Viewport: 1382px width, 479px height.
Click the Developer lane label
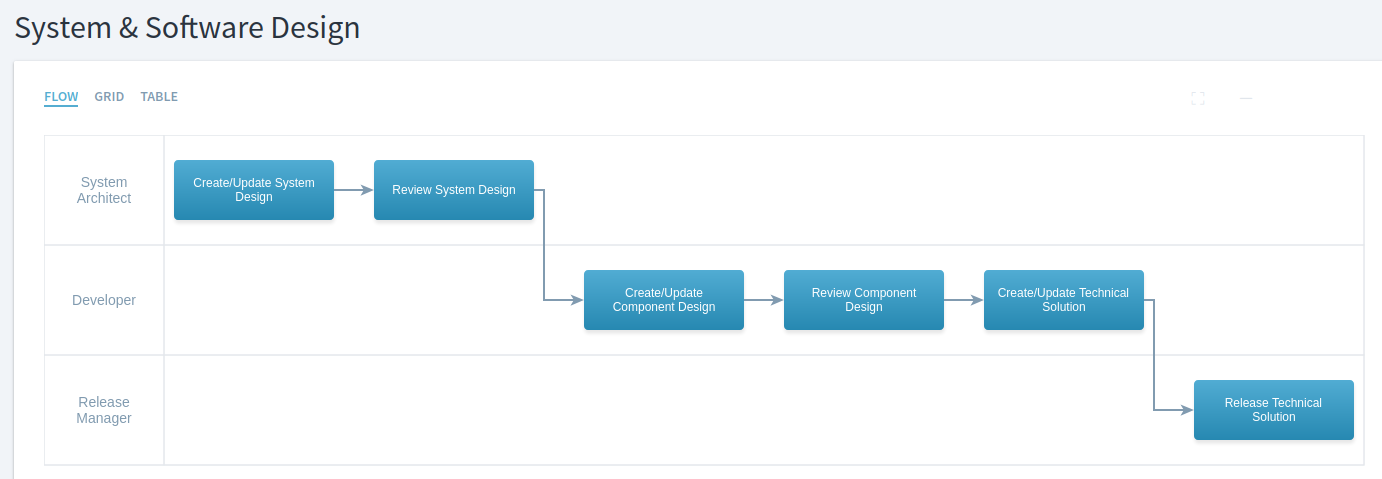(104, 300)
